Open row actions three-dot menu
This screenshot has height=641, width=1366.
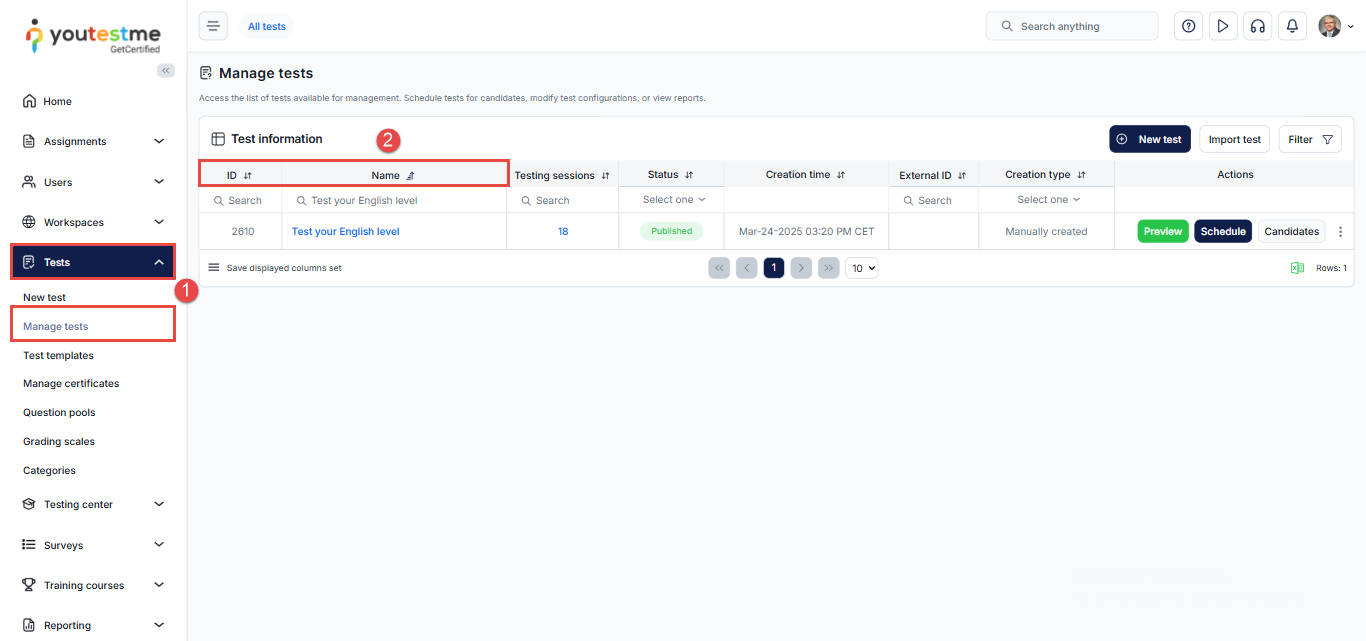click(x=1340, y=232)
